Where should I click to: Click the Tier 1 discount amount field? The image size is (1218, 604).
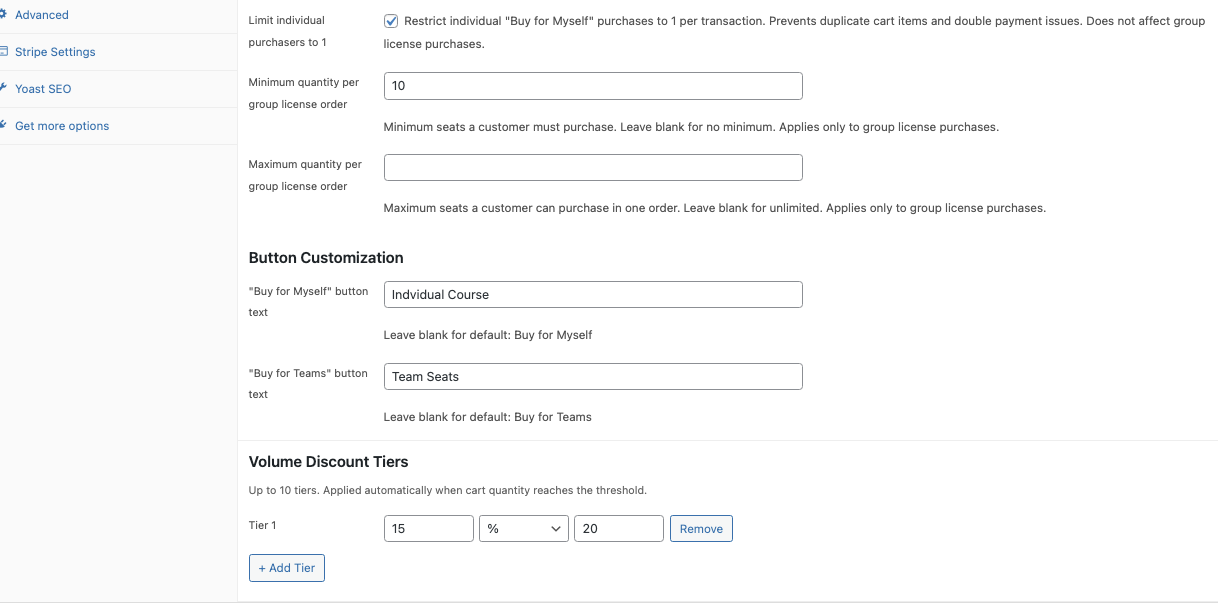click(619, 528)
